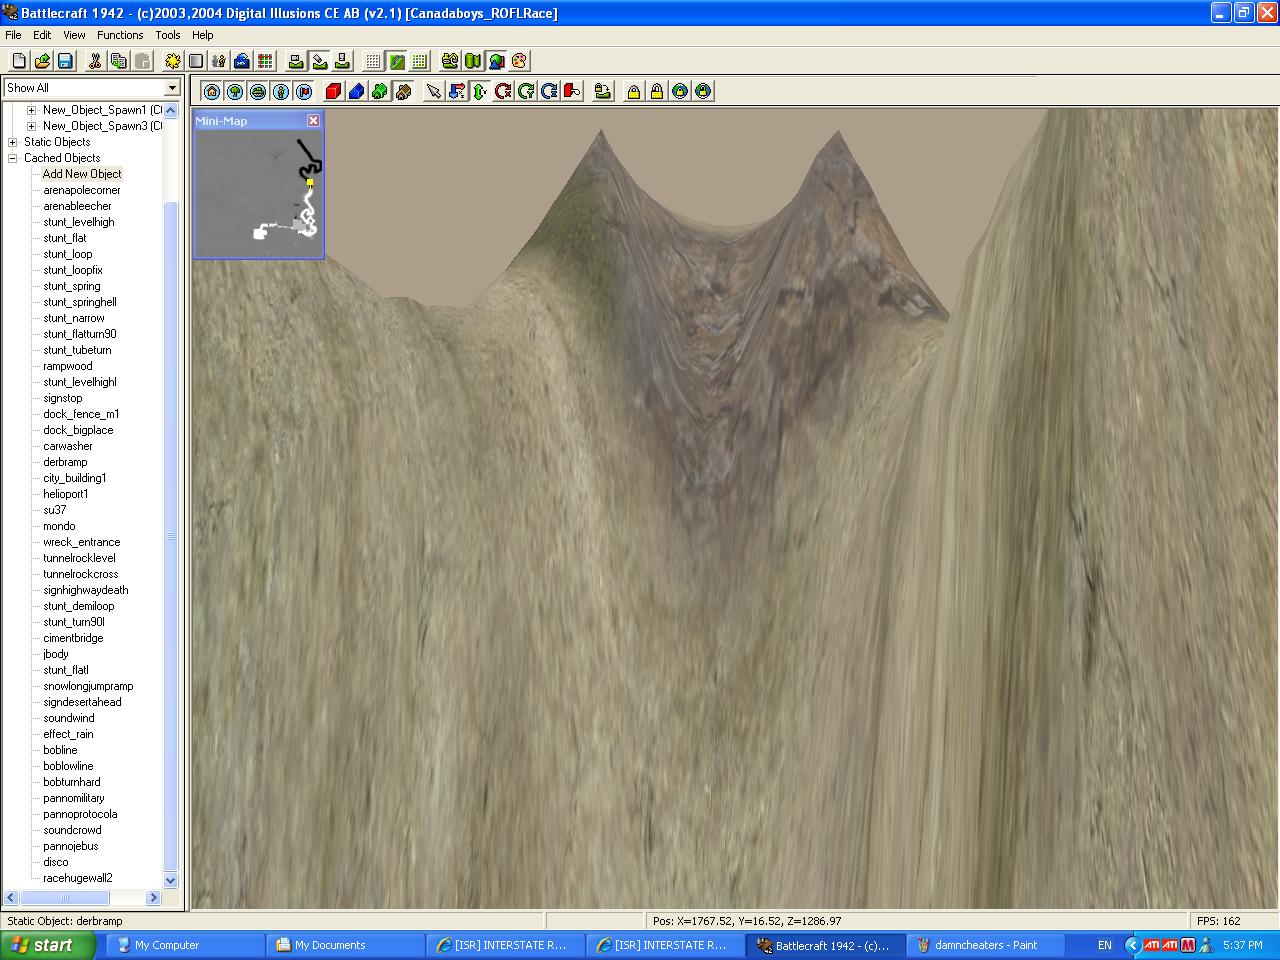Click the blue down-arrow move tool
The image size is (1280, 960).
point(457,91)
